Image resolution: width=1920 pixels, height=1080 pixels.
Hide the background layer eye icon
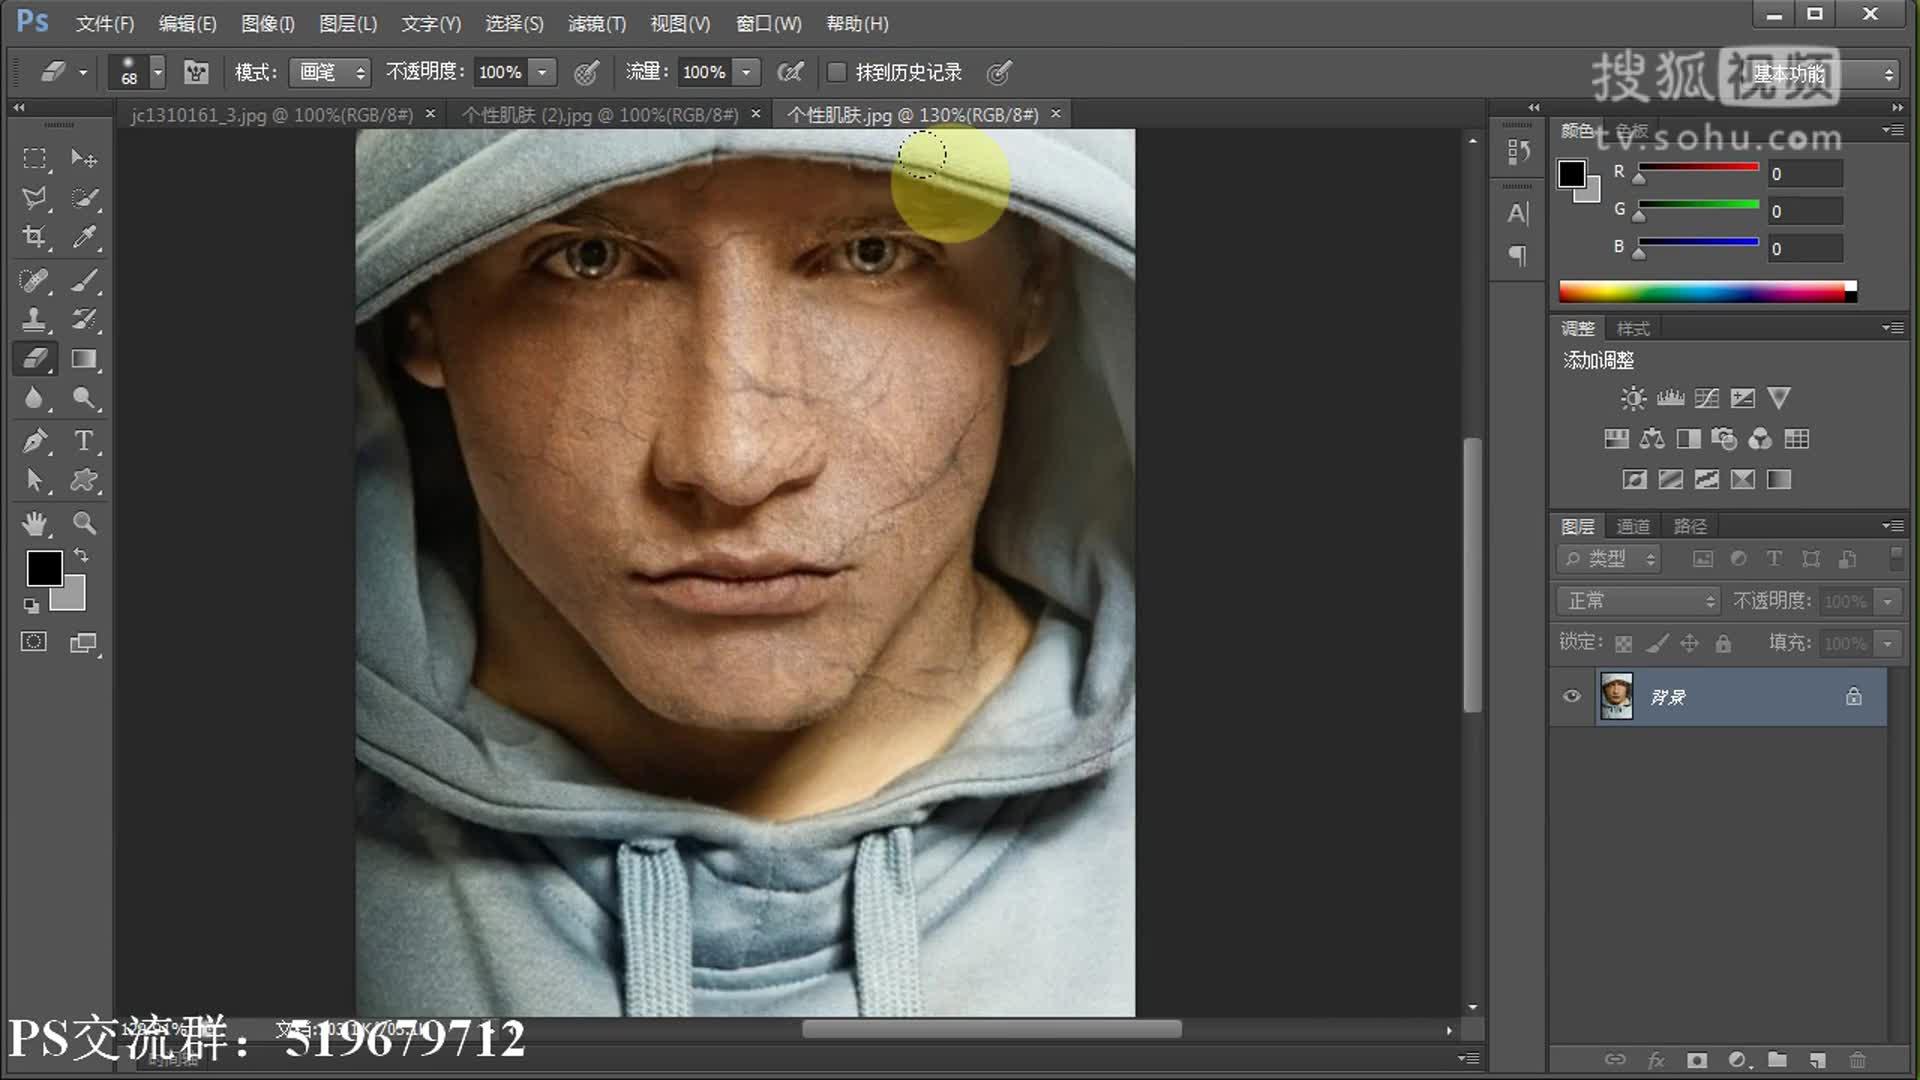1571,696
